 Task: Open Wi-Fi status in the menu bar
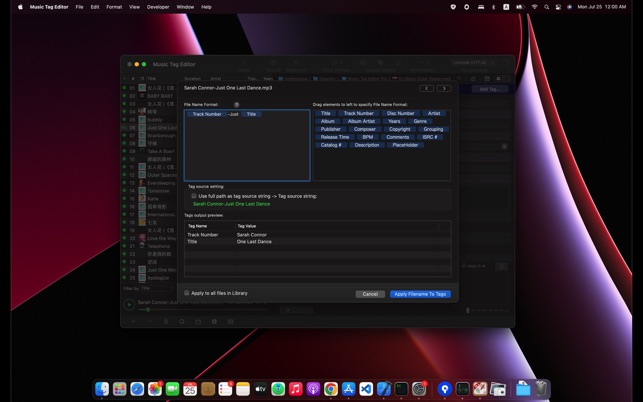534,7
